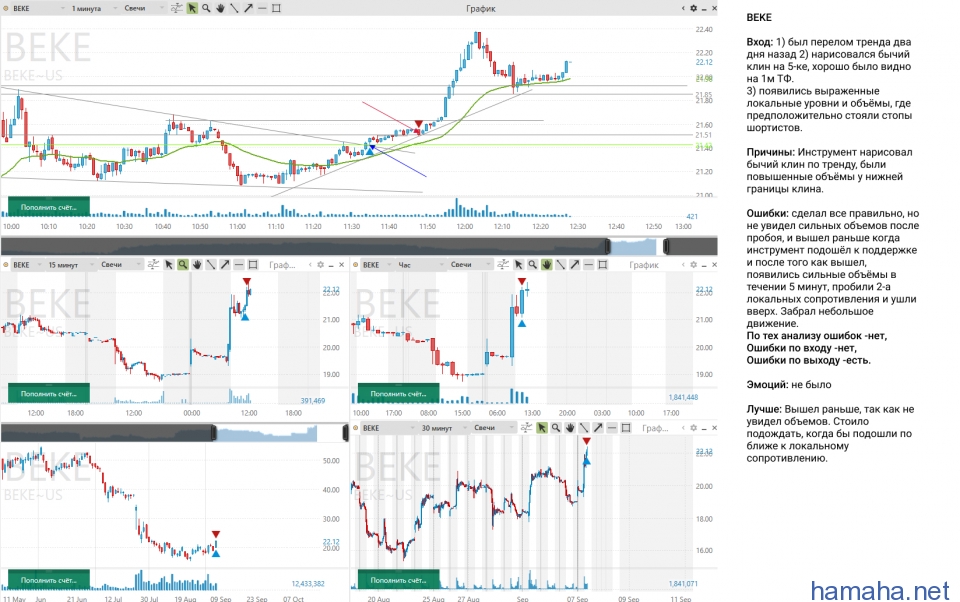Click the right handle of the 1-minute chart range slider
Viewport: 960px width, 602px height.
(666, 246)
